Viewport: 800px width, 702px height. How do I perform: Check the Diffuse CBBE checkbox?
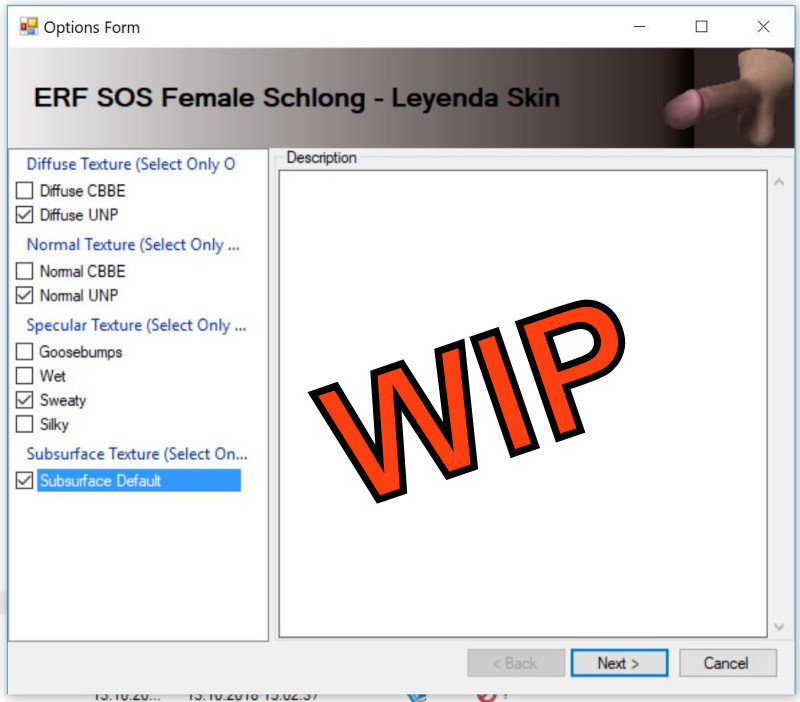[x=24, y=191]
